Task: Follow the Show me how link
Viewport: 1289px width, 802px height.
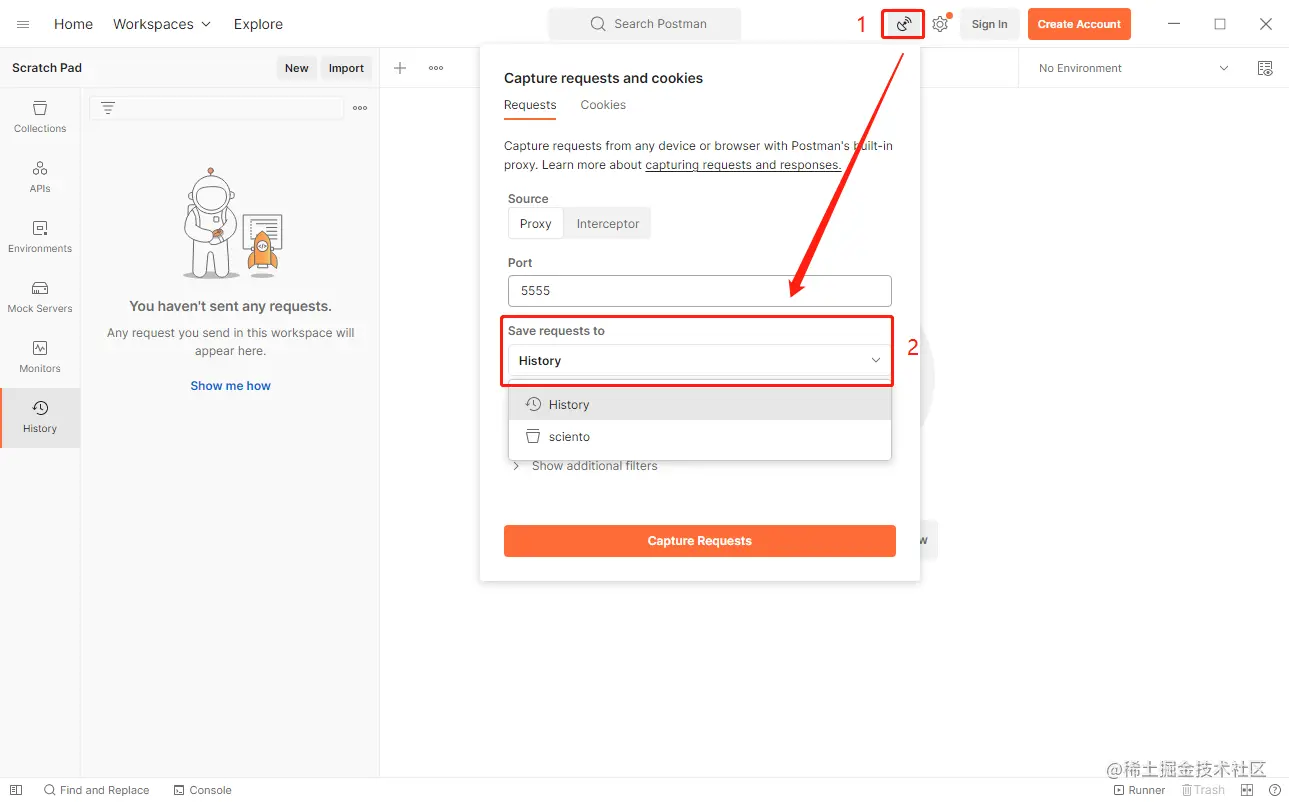Action: click(230, 386)
